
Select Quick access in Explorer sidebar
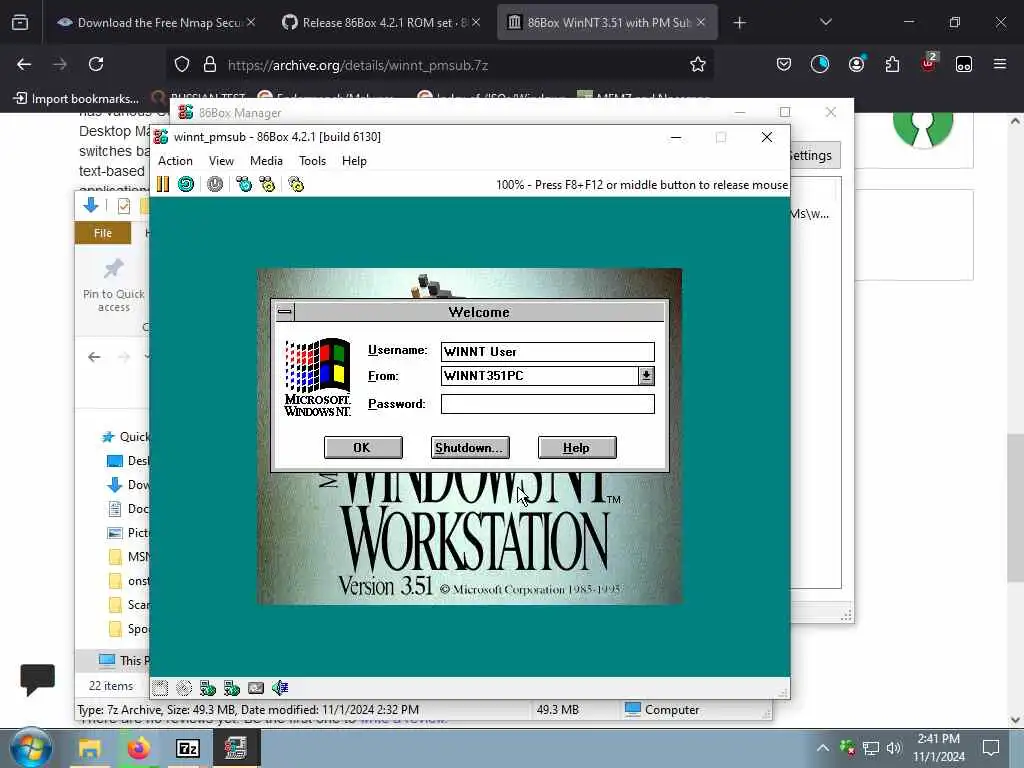click(x=126, y=437)
